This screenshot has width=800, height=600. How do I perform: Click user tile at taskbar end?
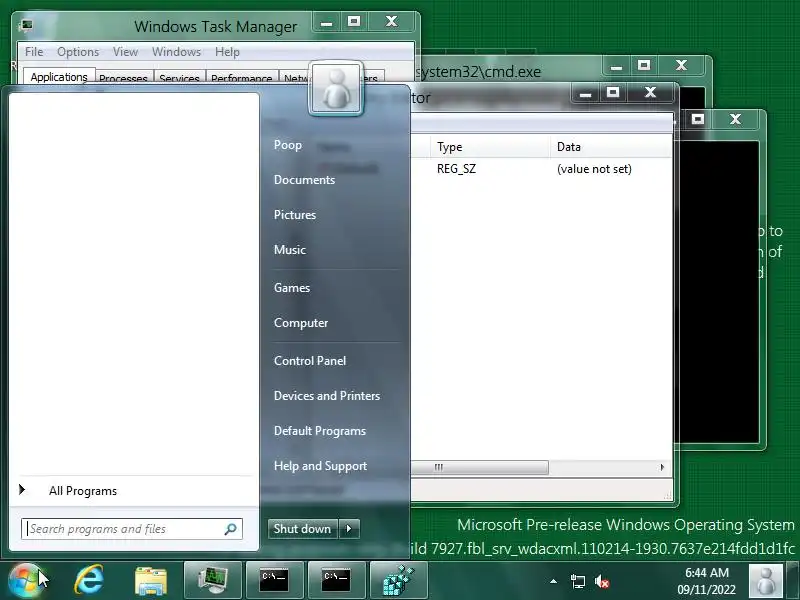[x=766, y=581]
